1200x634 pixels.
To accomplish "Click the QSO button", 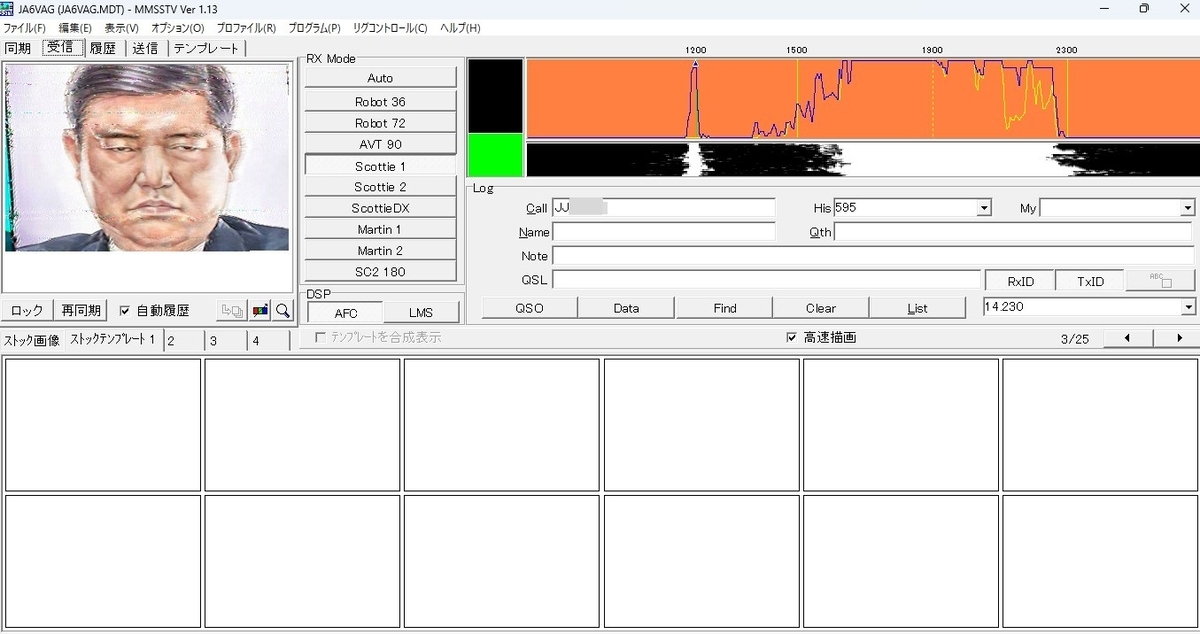I will (529, 308).
